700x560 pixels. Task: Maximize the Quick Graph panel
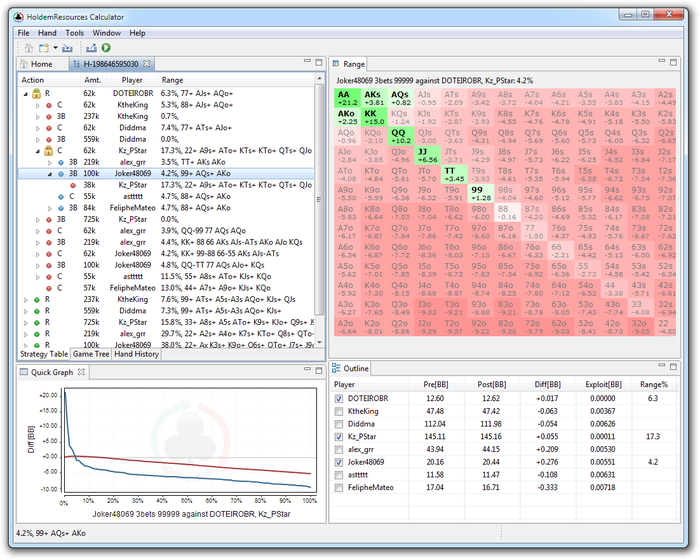tap(319, 370)
